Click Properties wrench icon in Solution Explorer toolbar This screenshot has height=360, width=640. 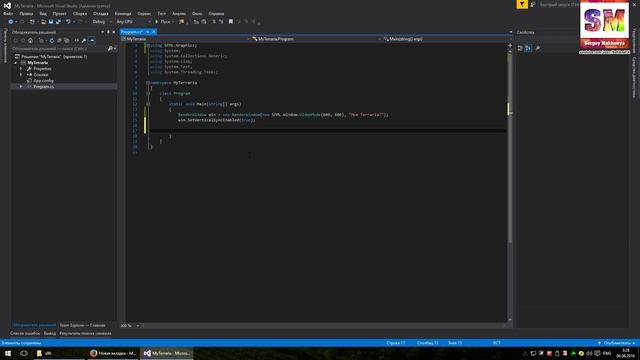click(x=84, y=40)
